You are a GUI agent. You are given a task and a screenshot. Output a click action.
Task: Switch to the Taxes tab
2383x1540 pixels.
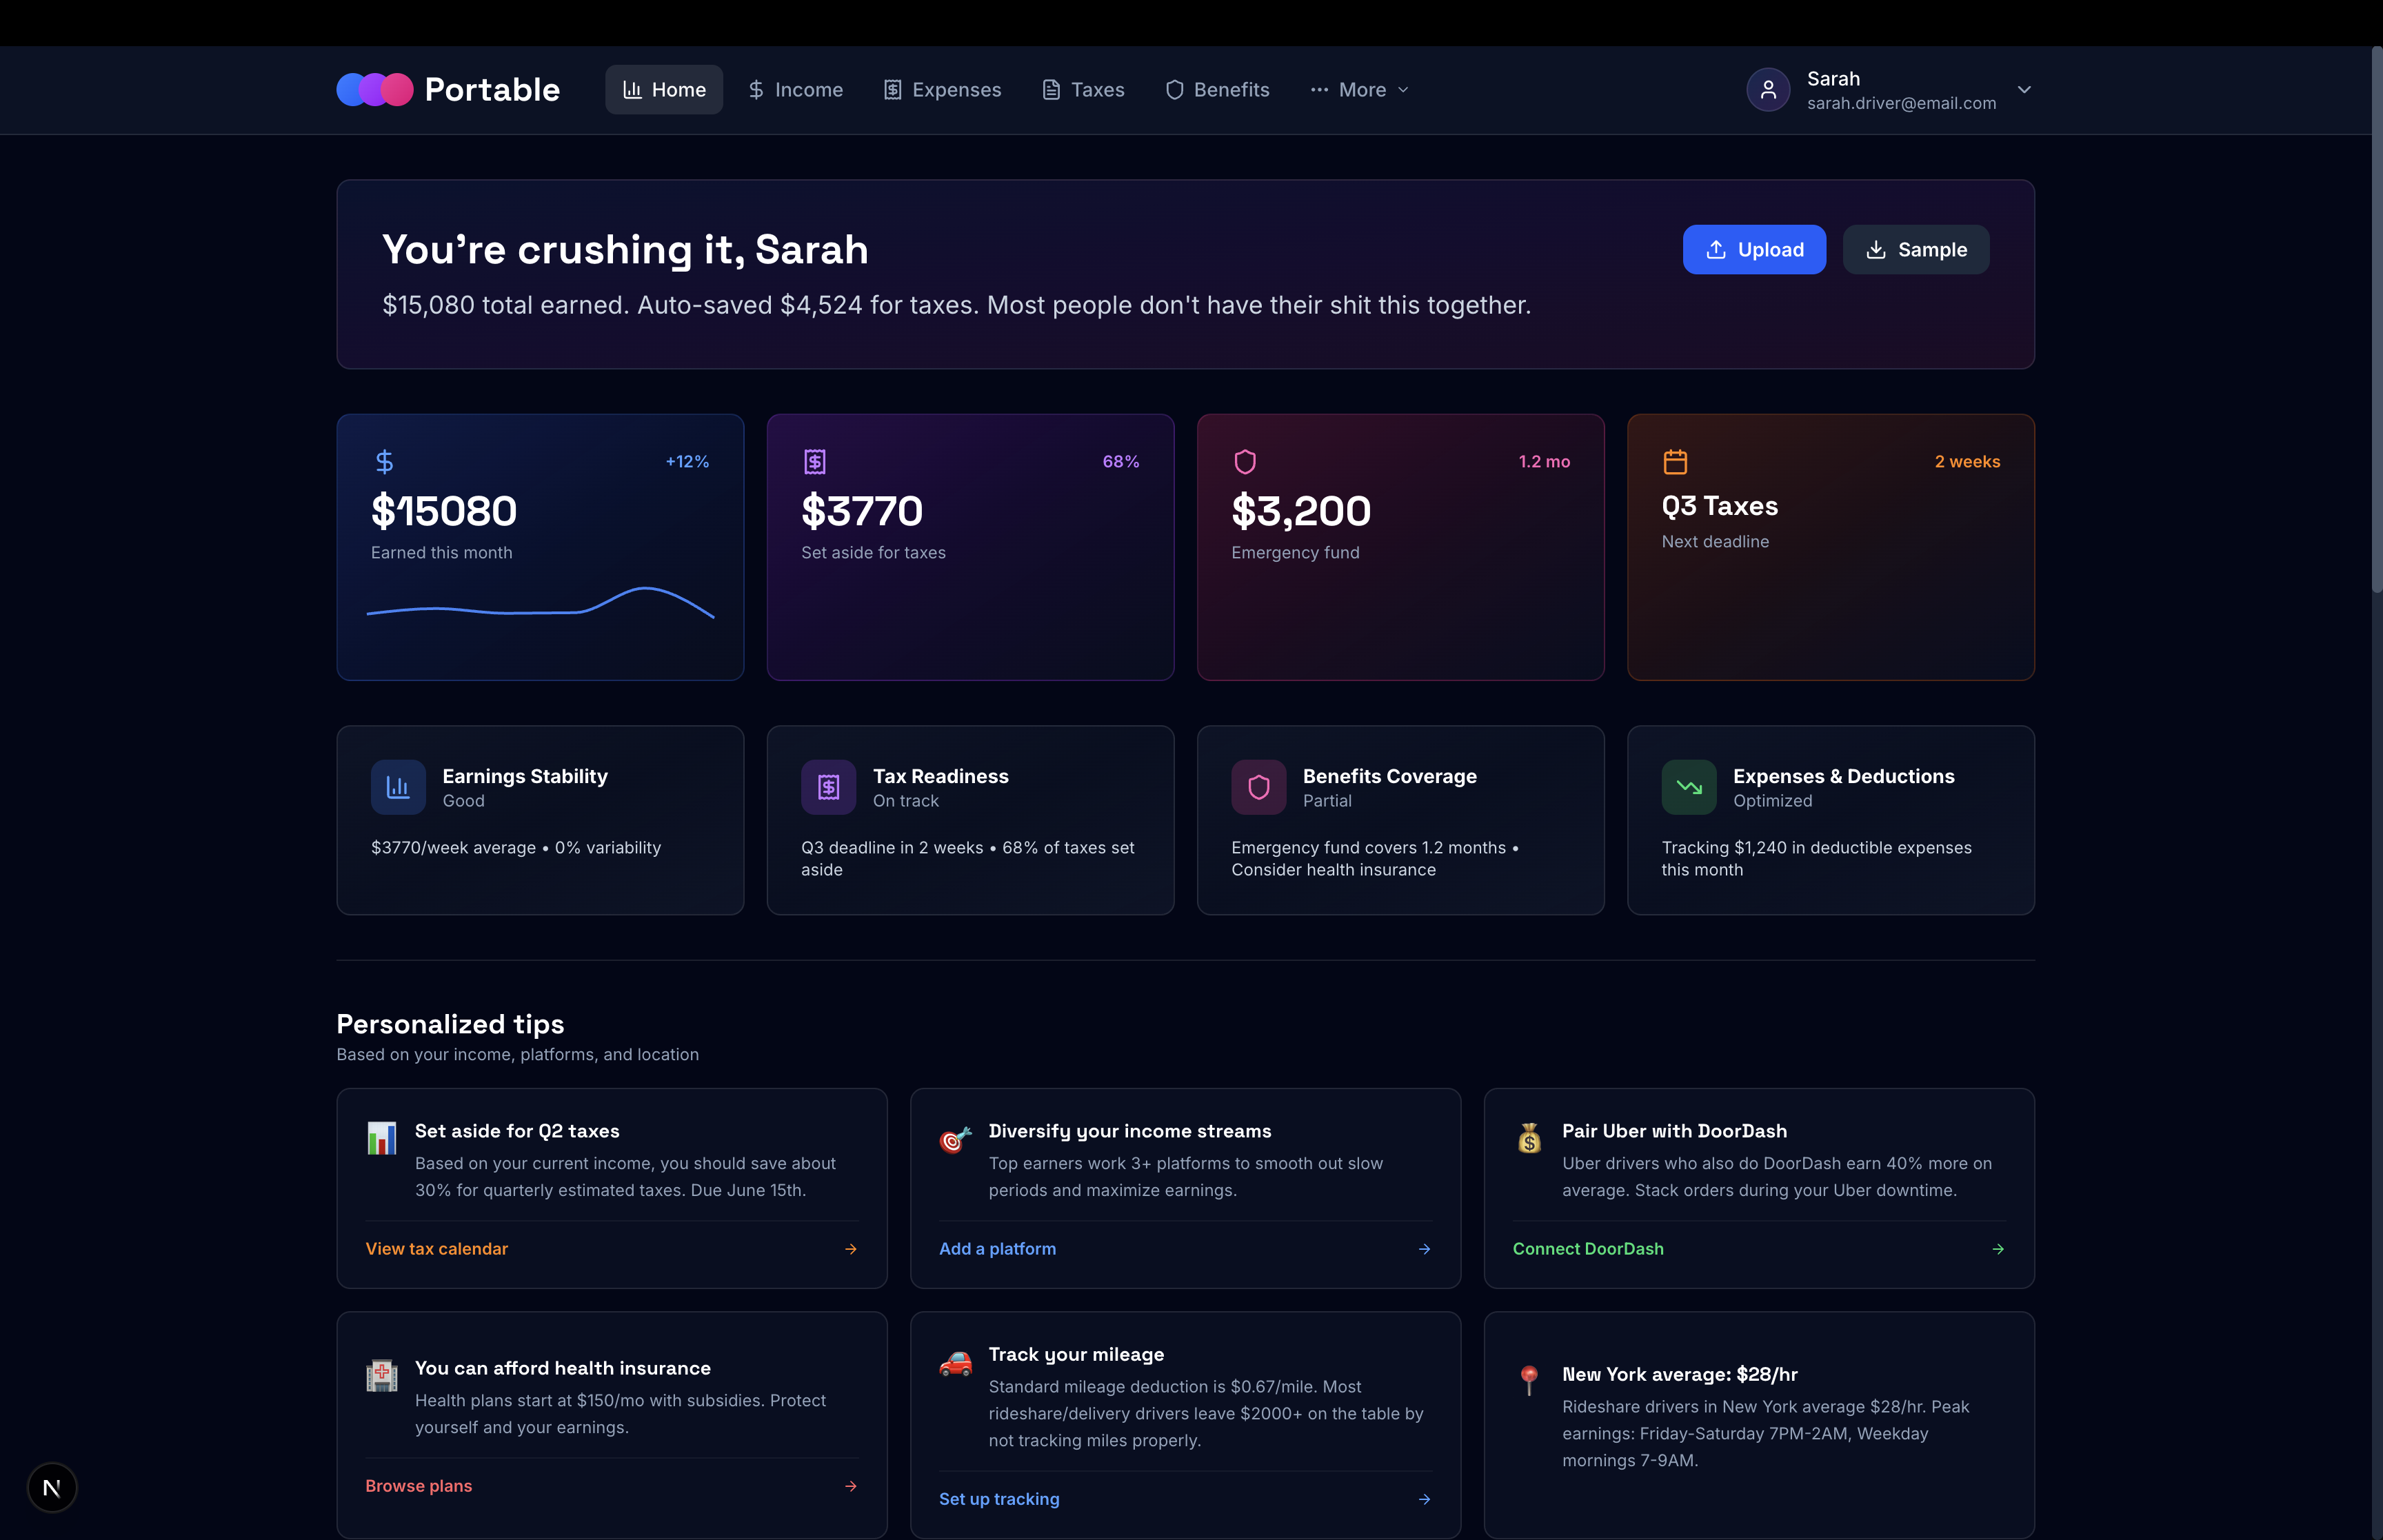[x=1083, y=90]
